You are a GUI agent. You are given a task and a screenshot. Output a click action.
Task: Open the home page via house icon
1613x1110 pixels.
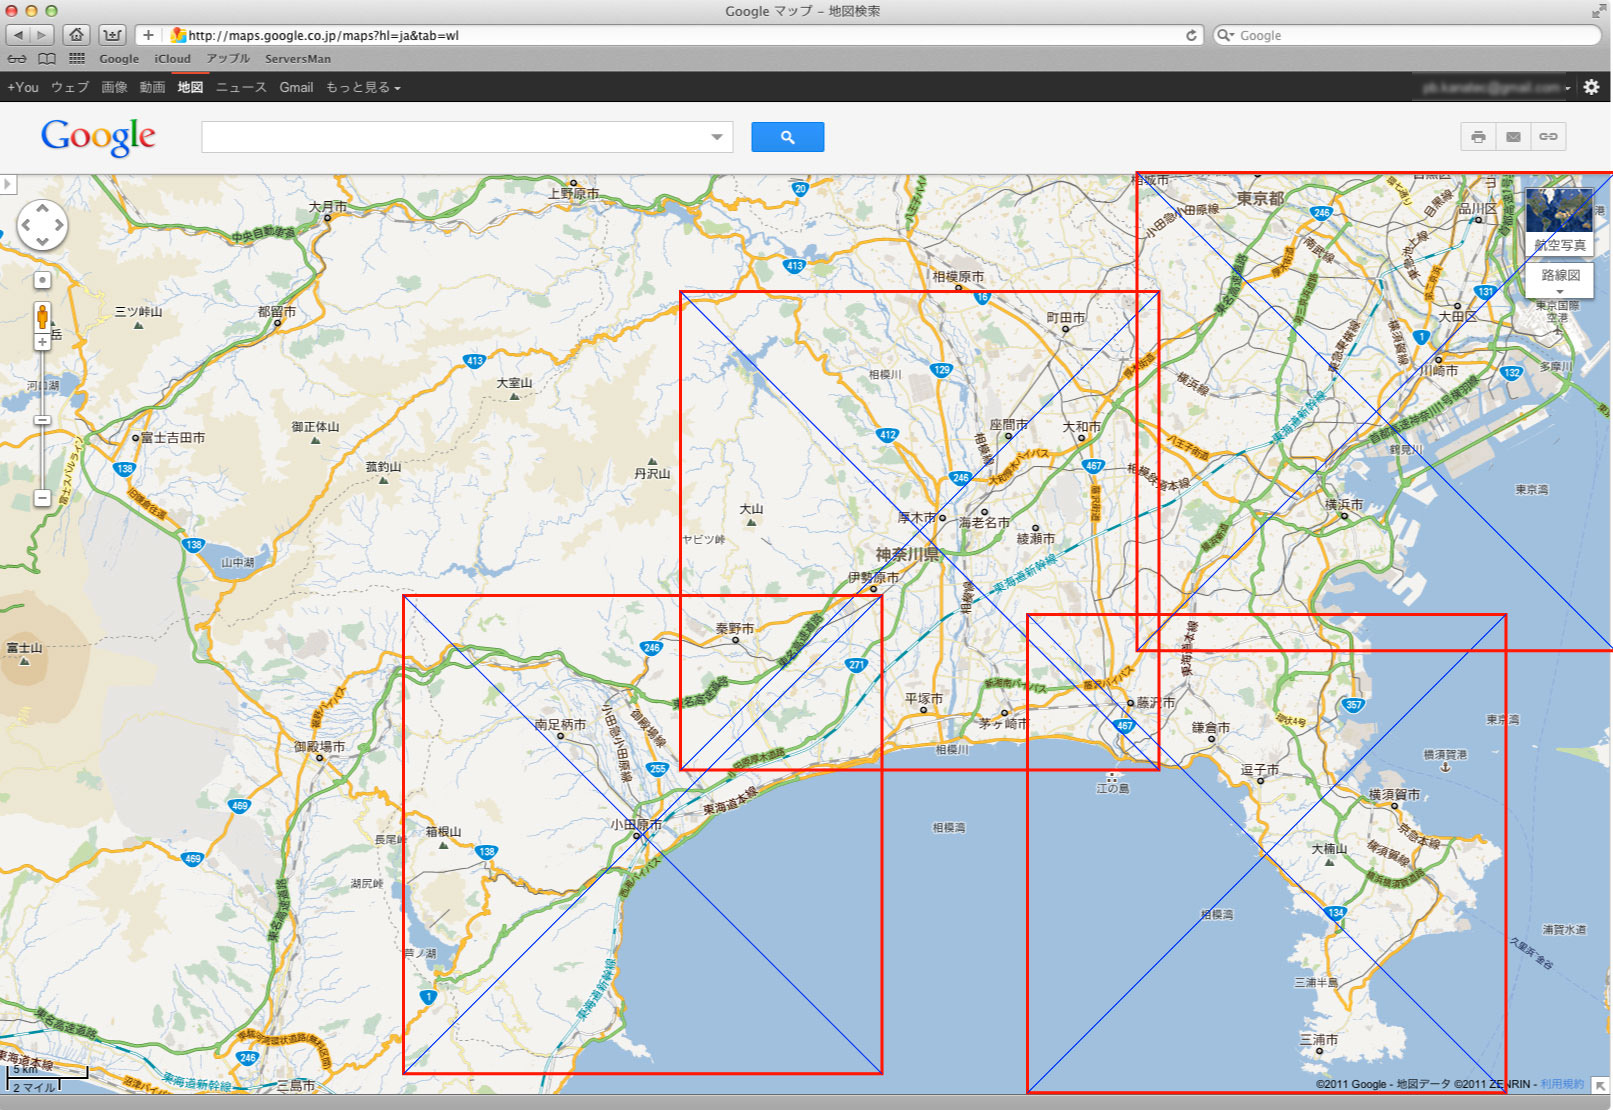tap(77, 35)
